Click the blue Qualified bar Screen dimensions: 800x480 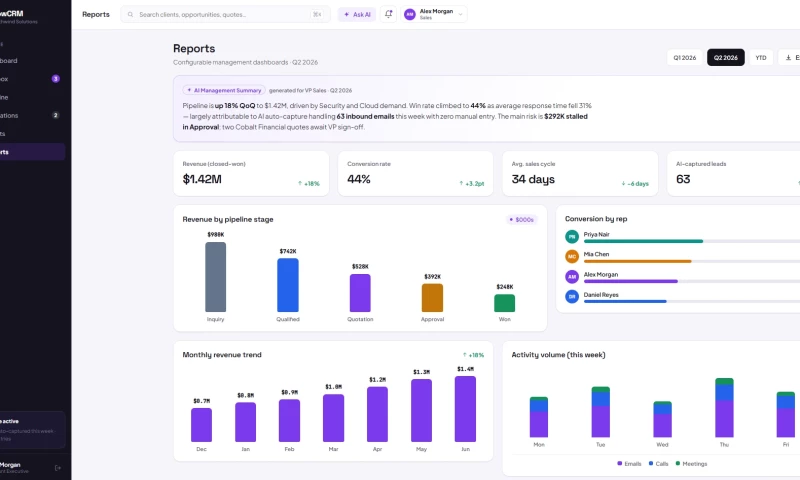(288, 285)
